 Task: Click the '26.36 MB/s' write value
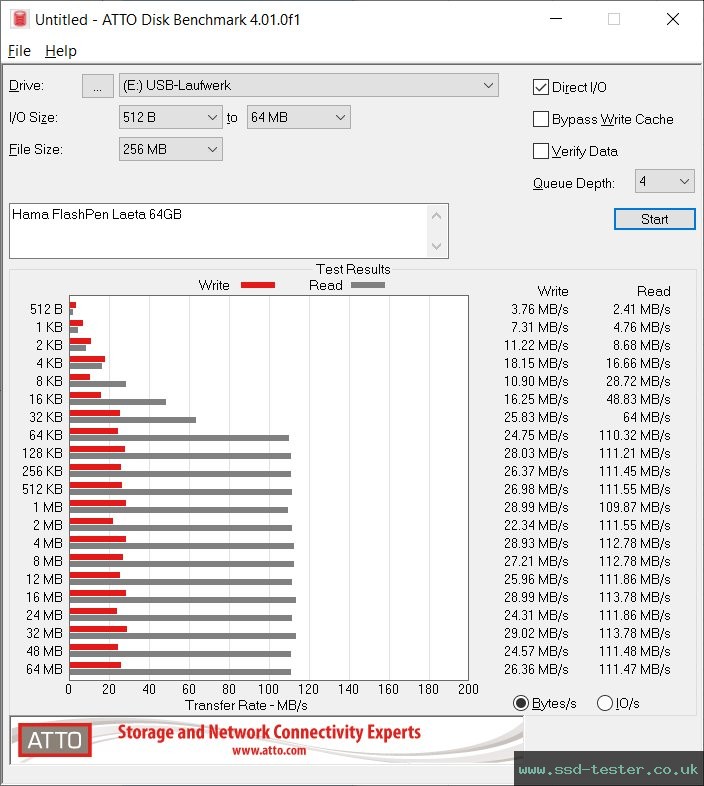pyautogui.click(x=536, y=669)
